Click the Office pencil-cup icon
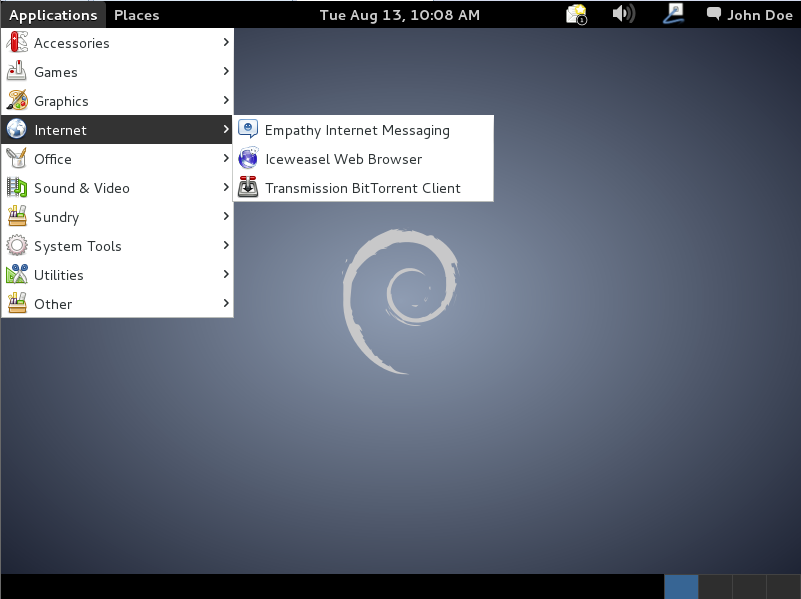Image resolution: width=801 pixels, height=599 pixels. tap(17, 158)
